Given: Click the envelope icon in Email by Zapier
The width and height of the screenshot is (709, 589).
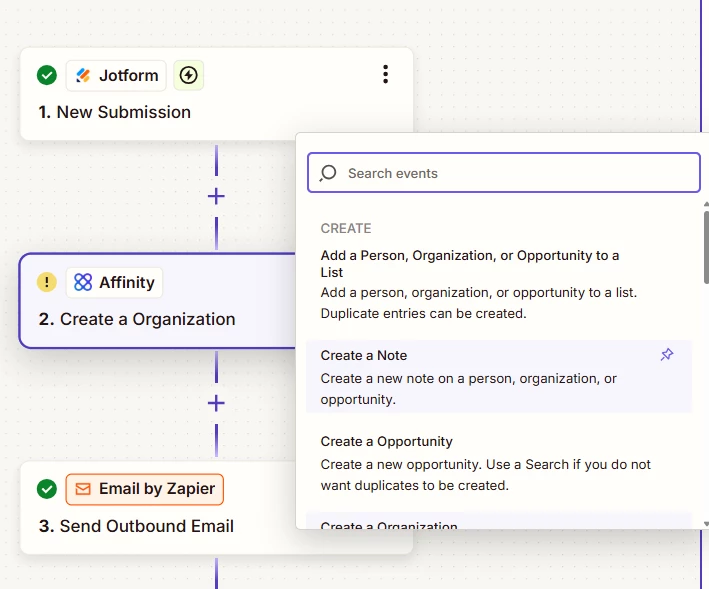Looking at the screenshot, I should 83,489.
